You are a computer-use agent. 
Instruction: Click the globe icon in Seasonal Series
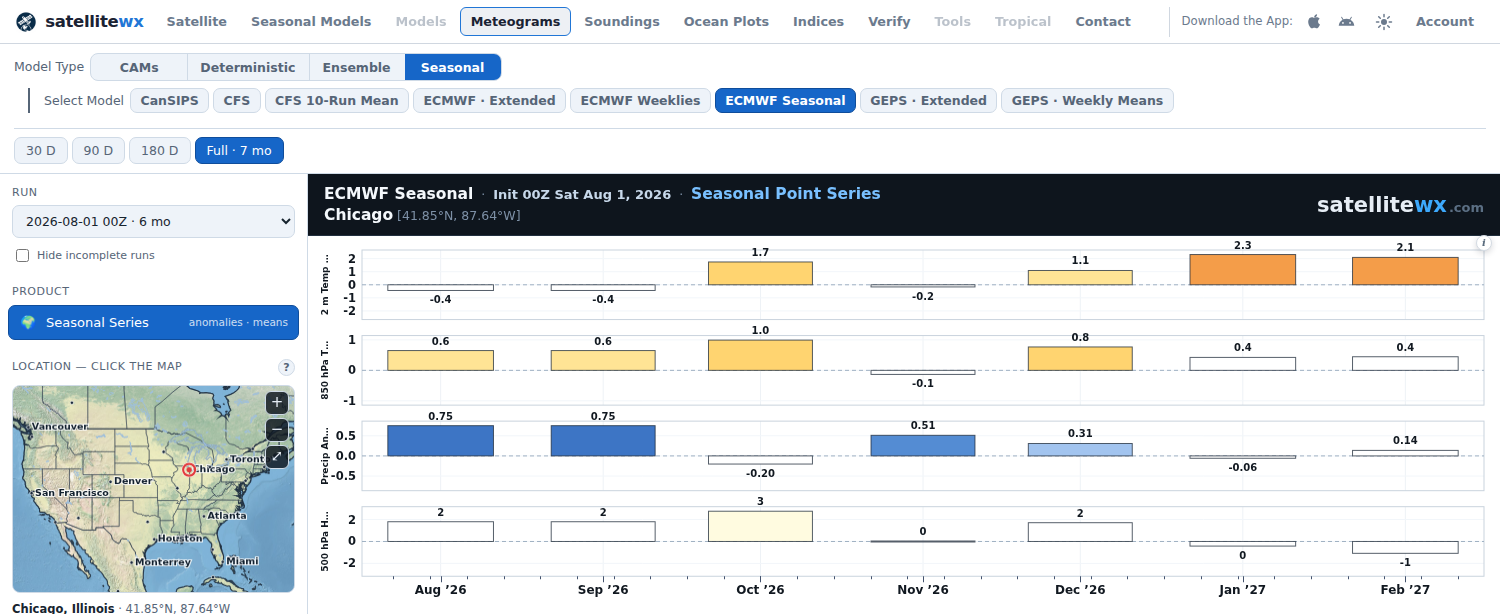point(28,322)
